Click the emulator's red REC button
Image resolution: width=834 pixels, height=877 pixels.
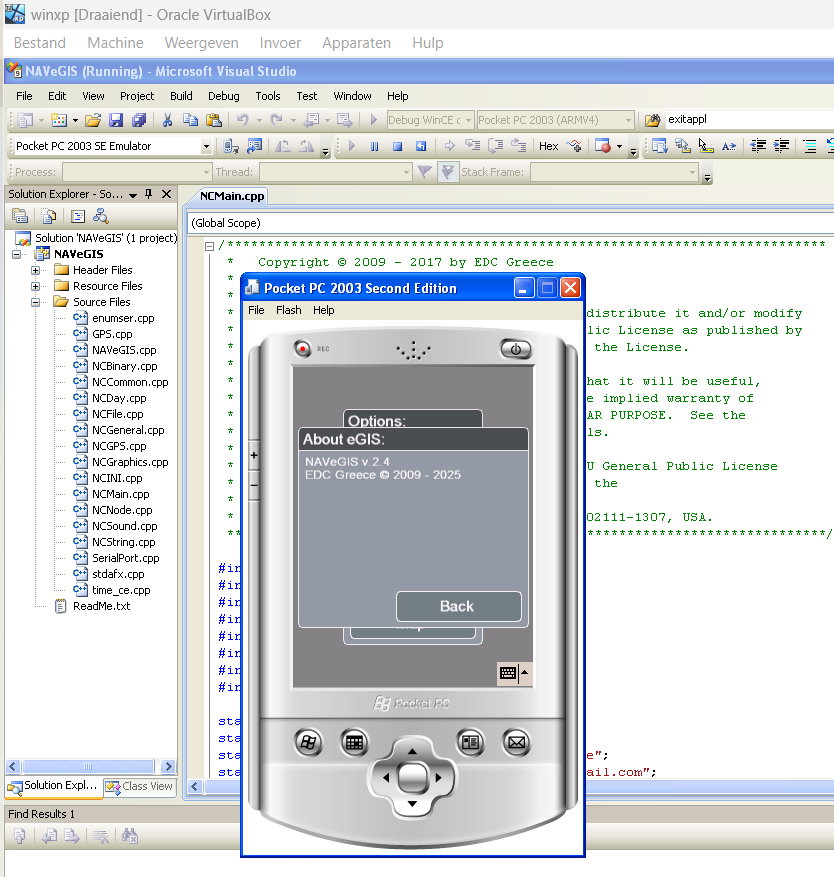303,348
